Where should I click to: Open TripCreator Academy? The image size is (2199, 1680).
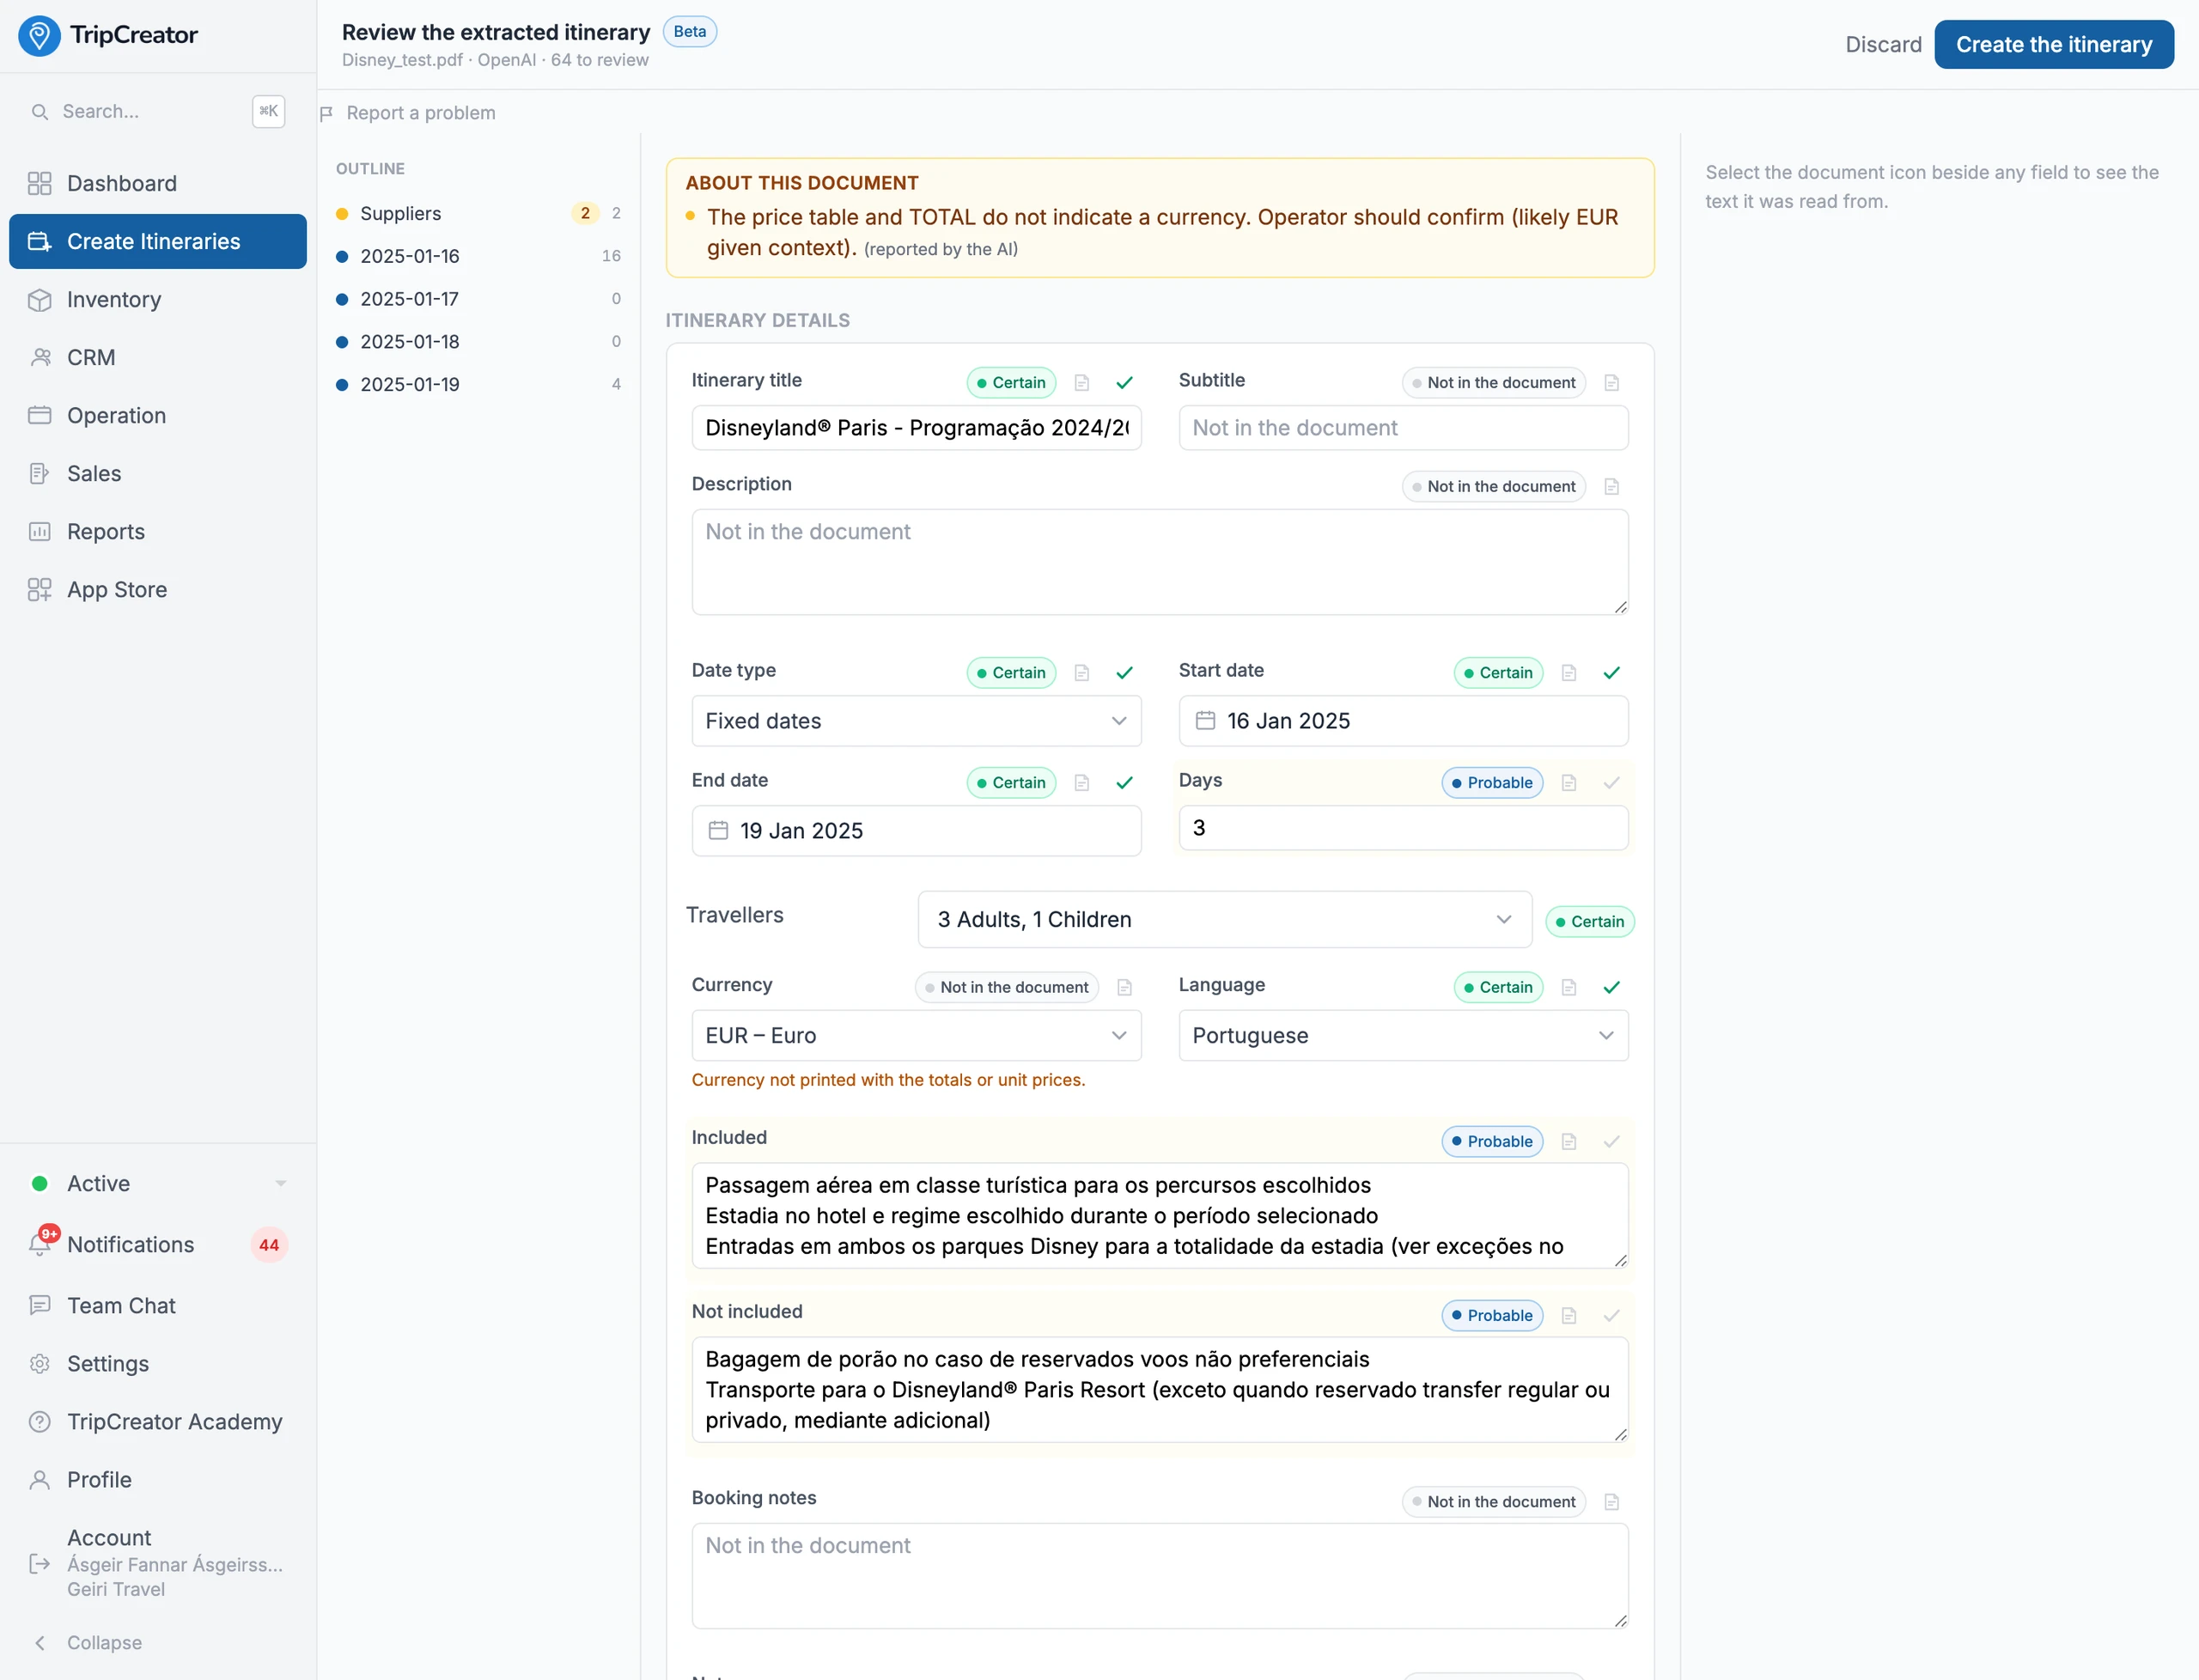[158, 1422]
